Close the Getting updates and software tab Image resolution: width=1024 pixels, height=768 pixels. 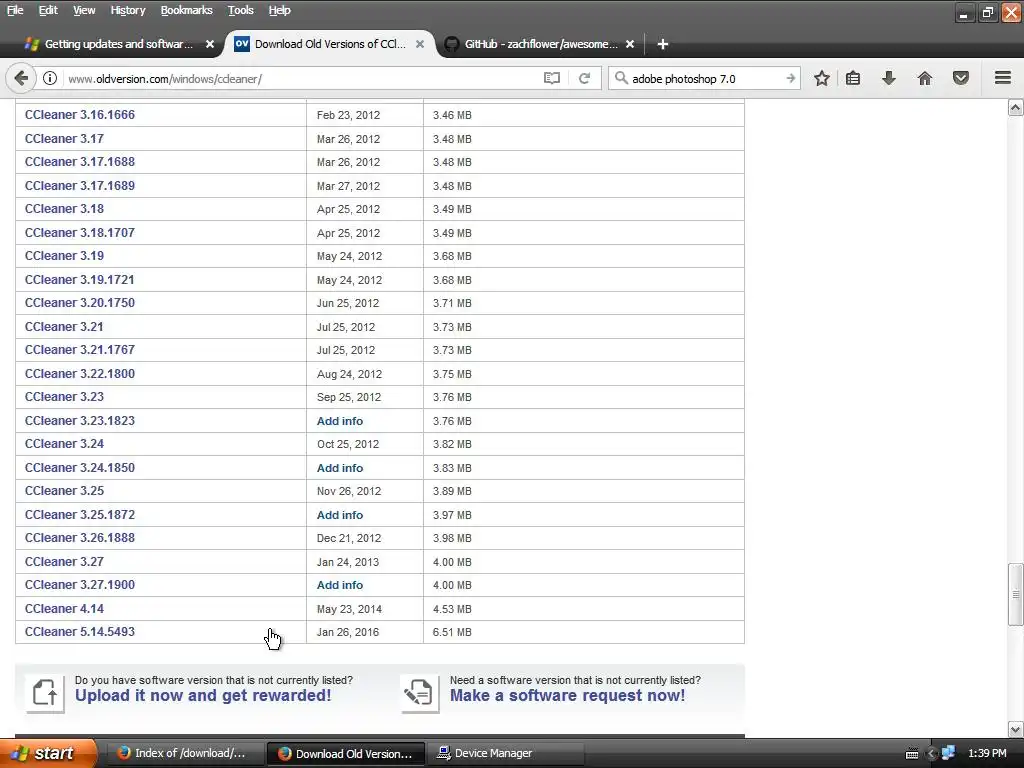click(210, 44)
